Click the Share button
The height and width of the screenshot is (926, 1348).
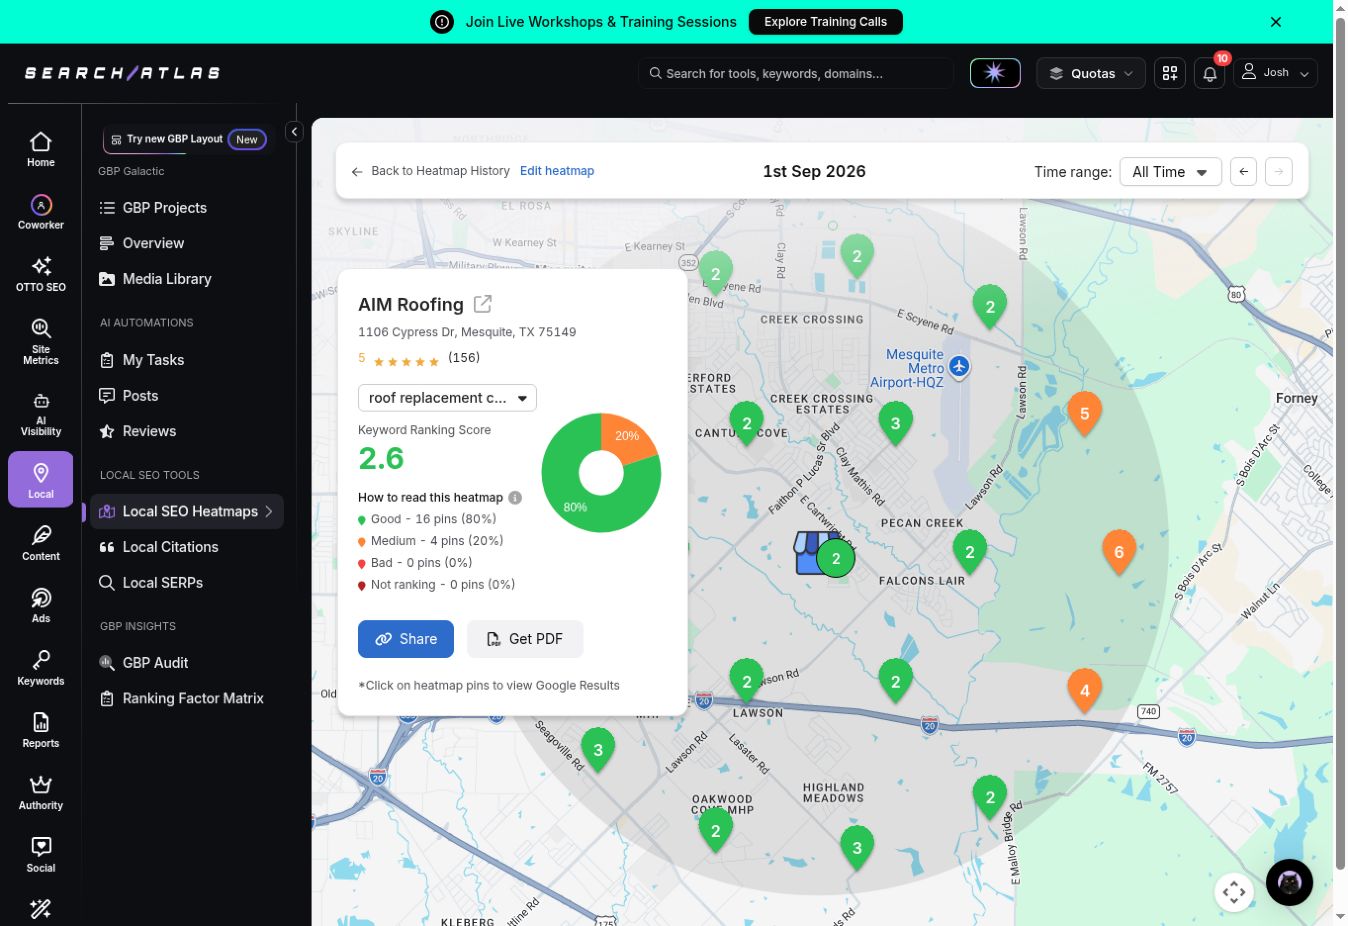(x=406, y=639)
